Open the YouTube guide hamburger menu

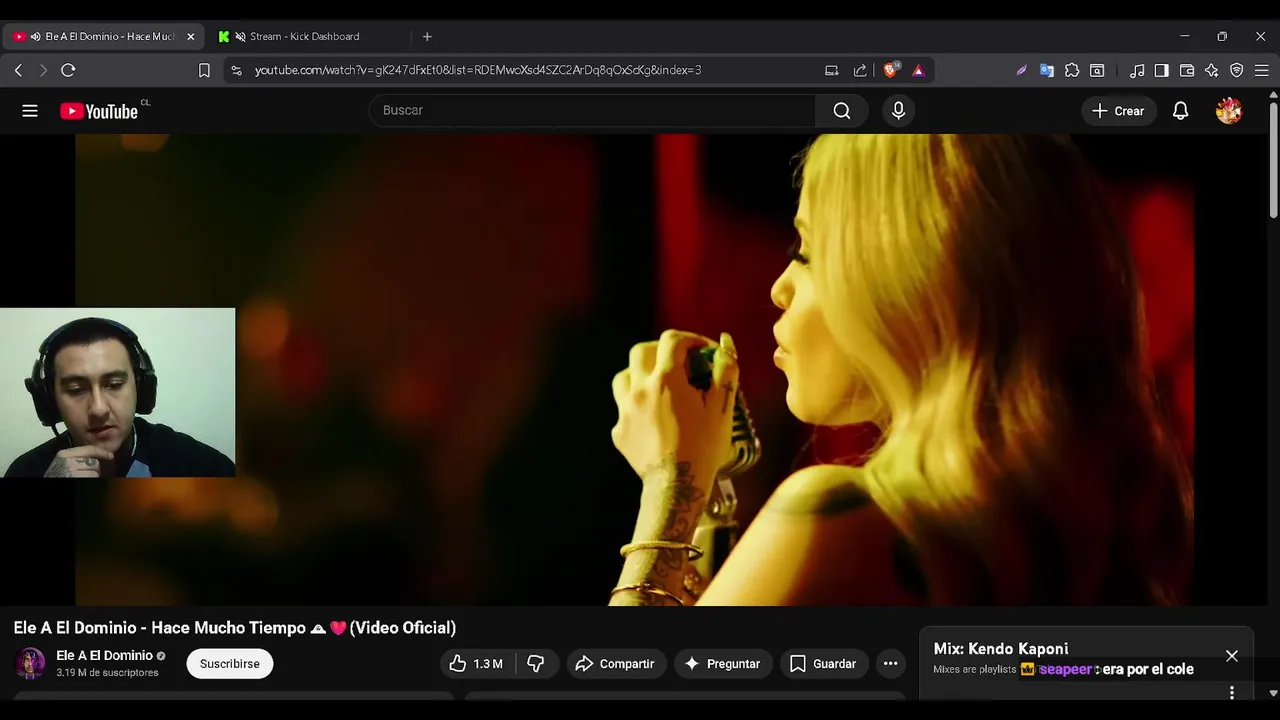(30, 111)
